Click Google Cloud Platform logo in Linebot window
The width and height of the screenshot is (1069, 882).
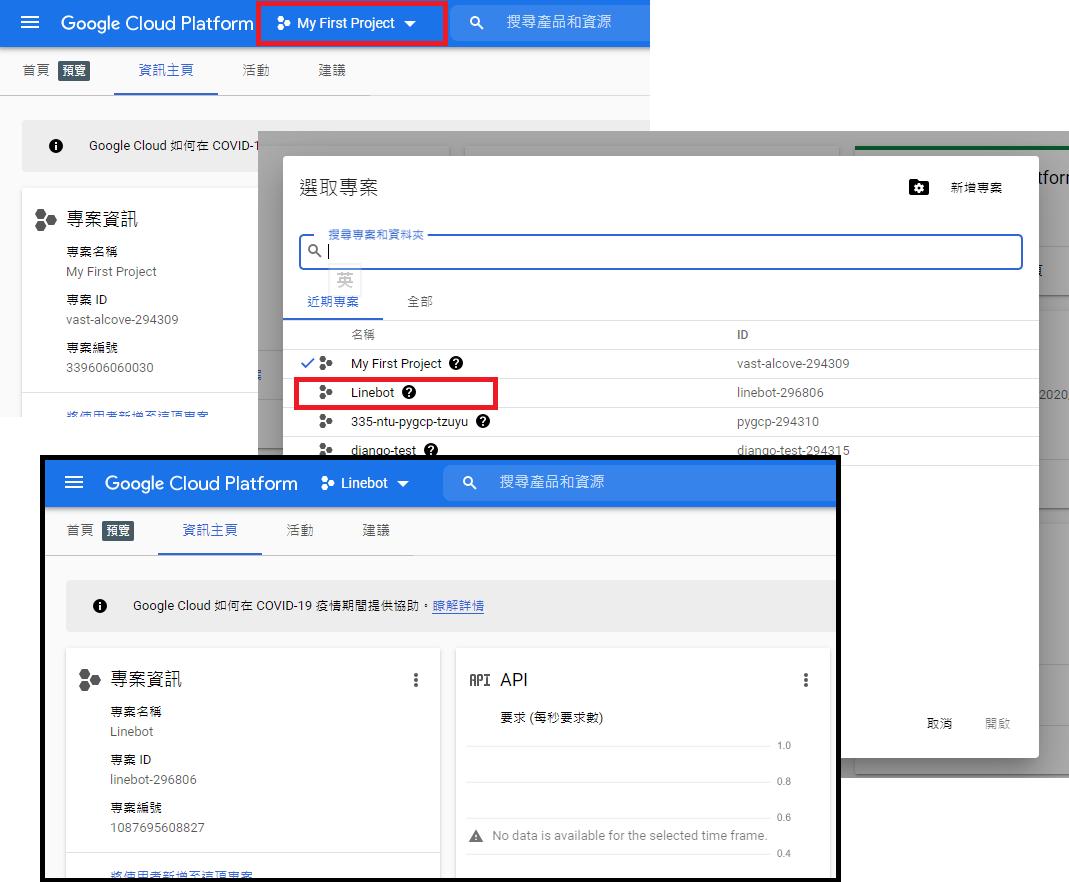click(201, 483)
